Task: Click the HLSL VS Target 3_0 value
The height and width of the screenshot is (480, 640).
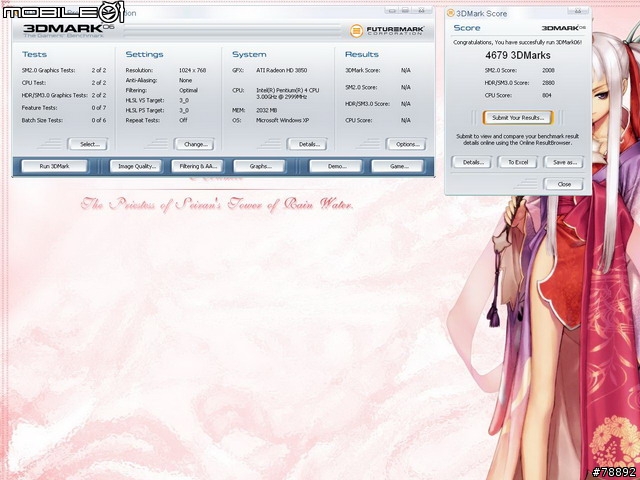Action: pyautogui.click(x=184, y=100)
